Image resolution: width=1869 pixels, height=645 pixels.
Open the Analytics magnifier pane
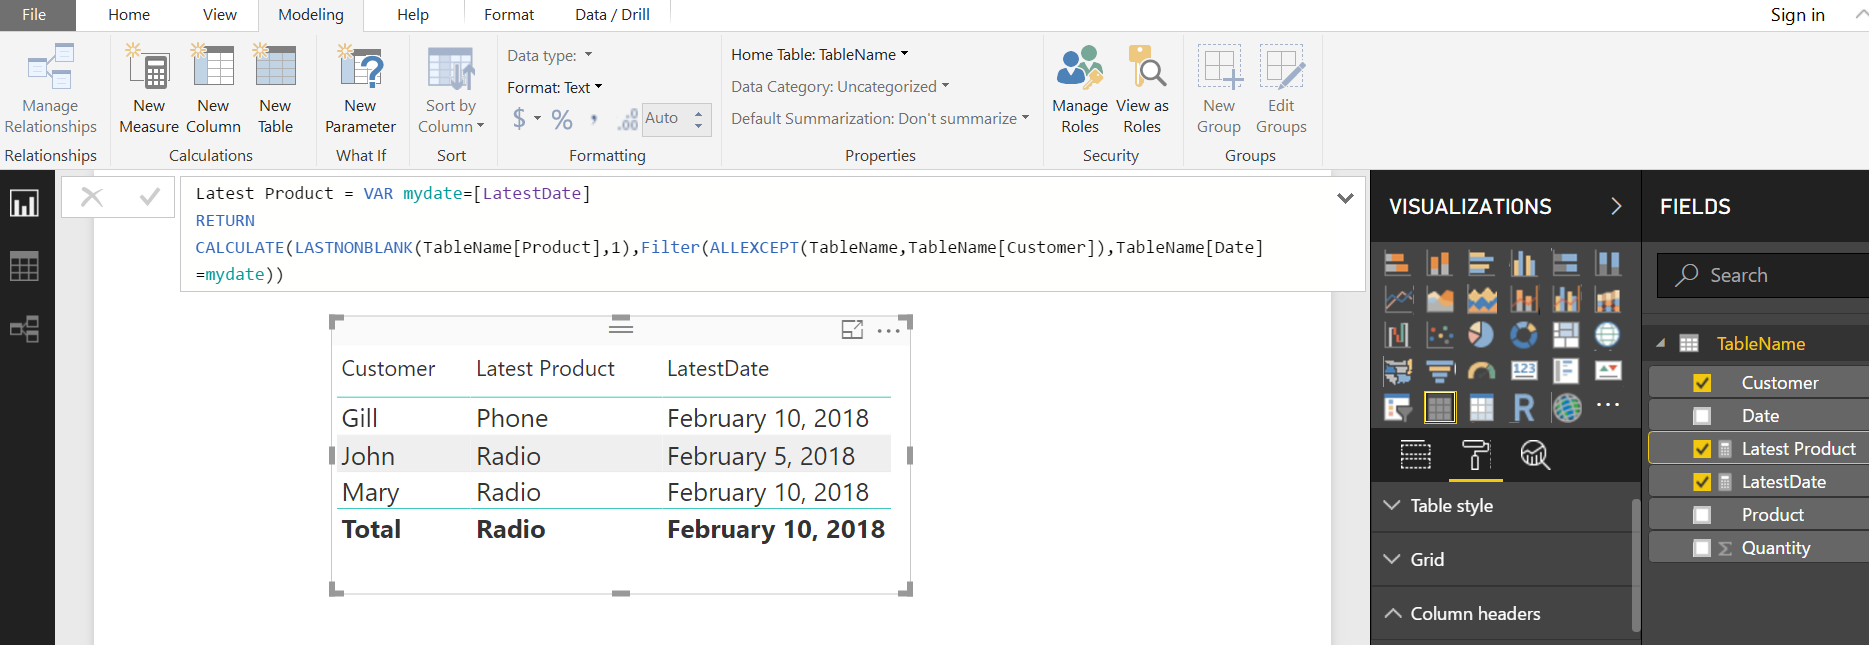[x=1535, y=455]
